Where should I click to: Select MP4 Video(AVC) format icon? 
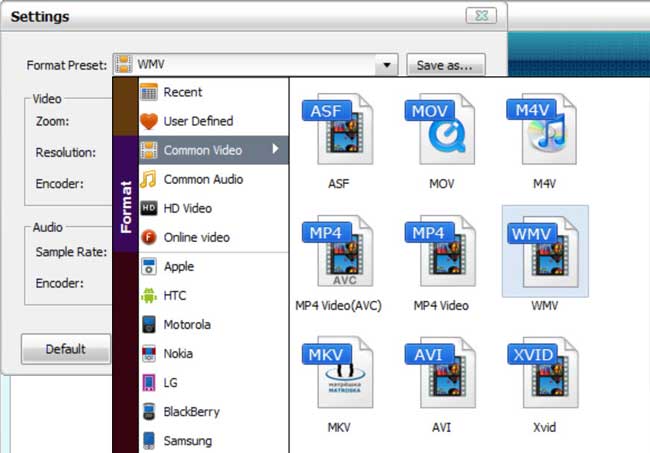338,251
